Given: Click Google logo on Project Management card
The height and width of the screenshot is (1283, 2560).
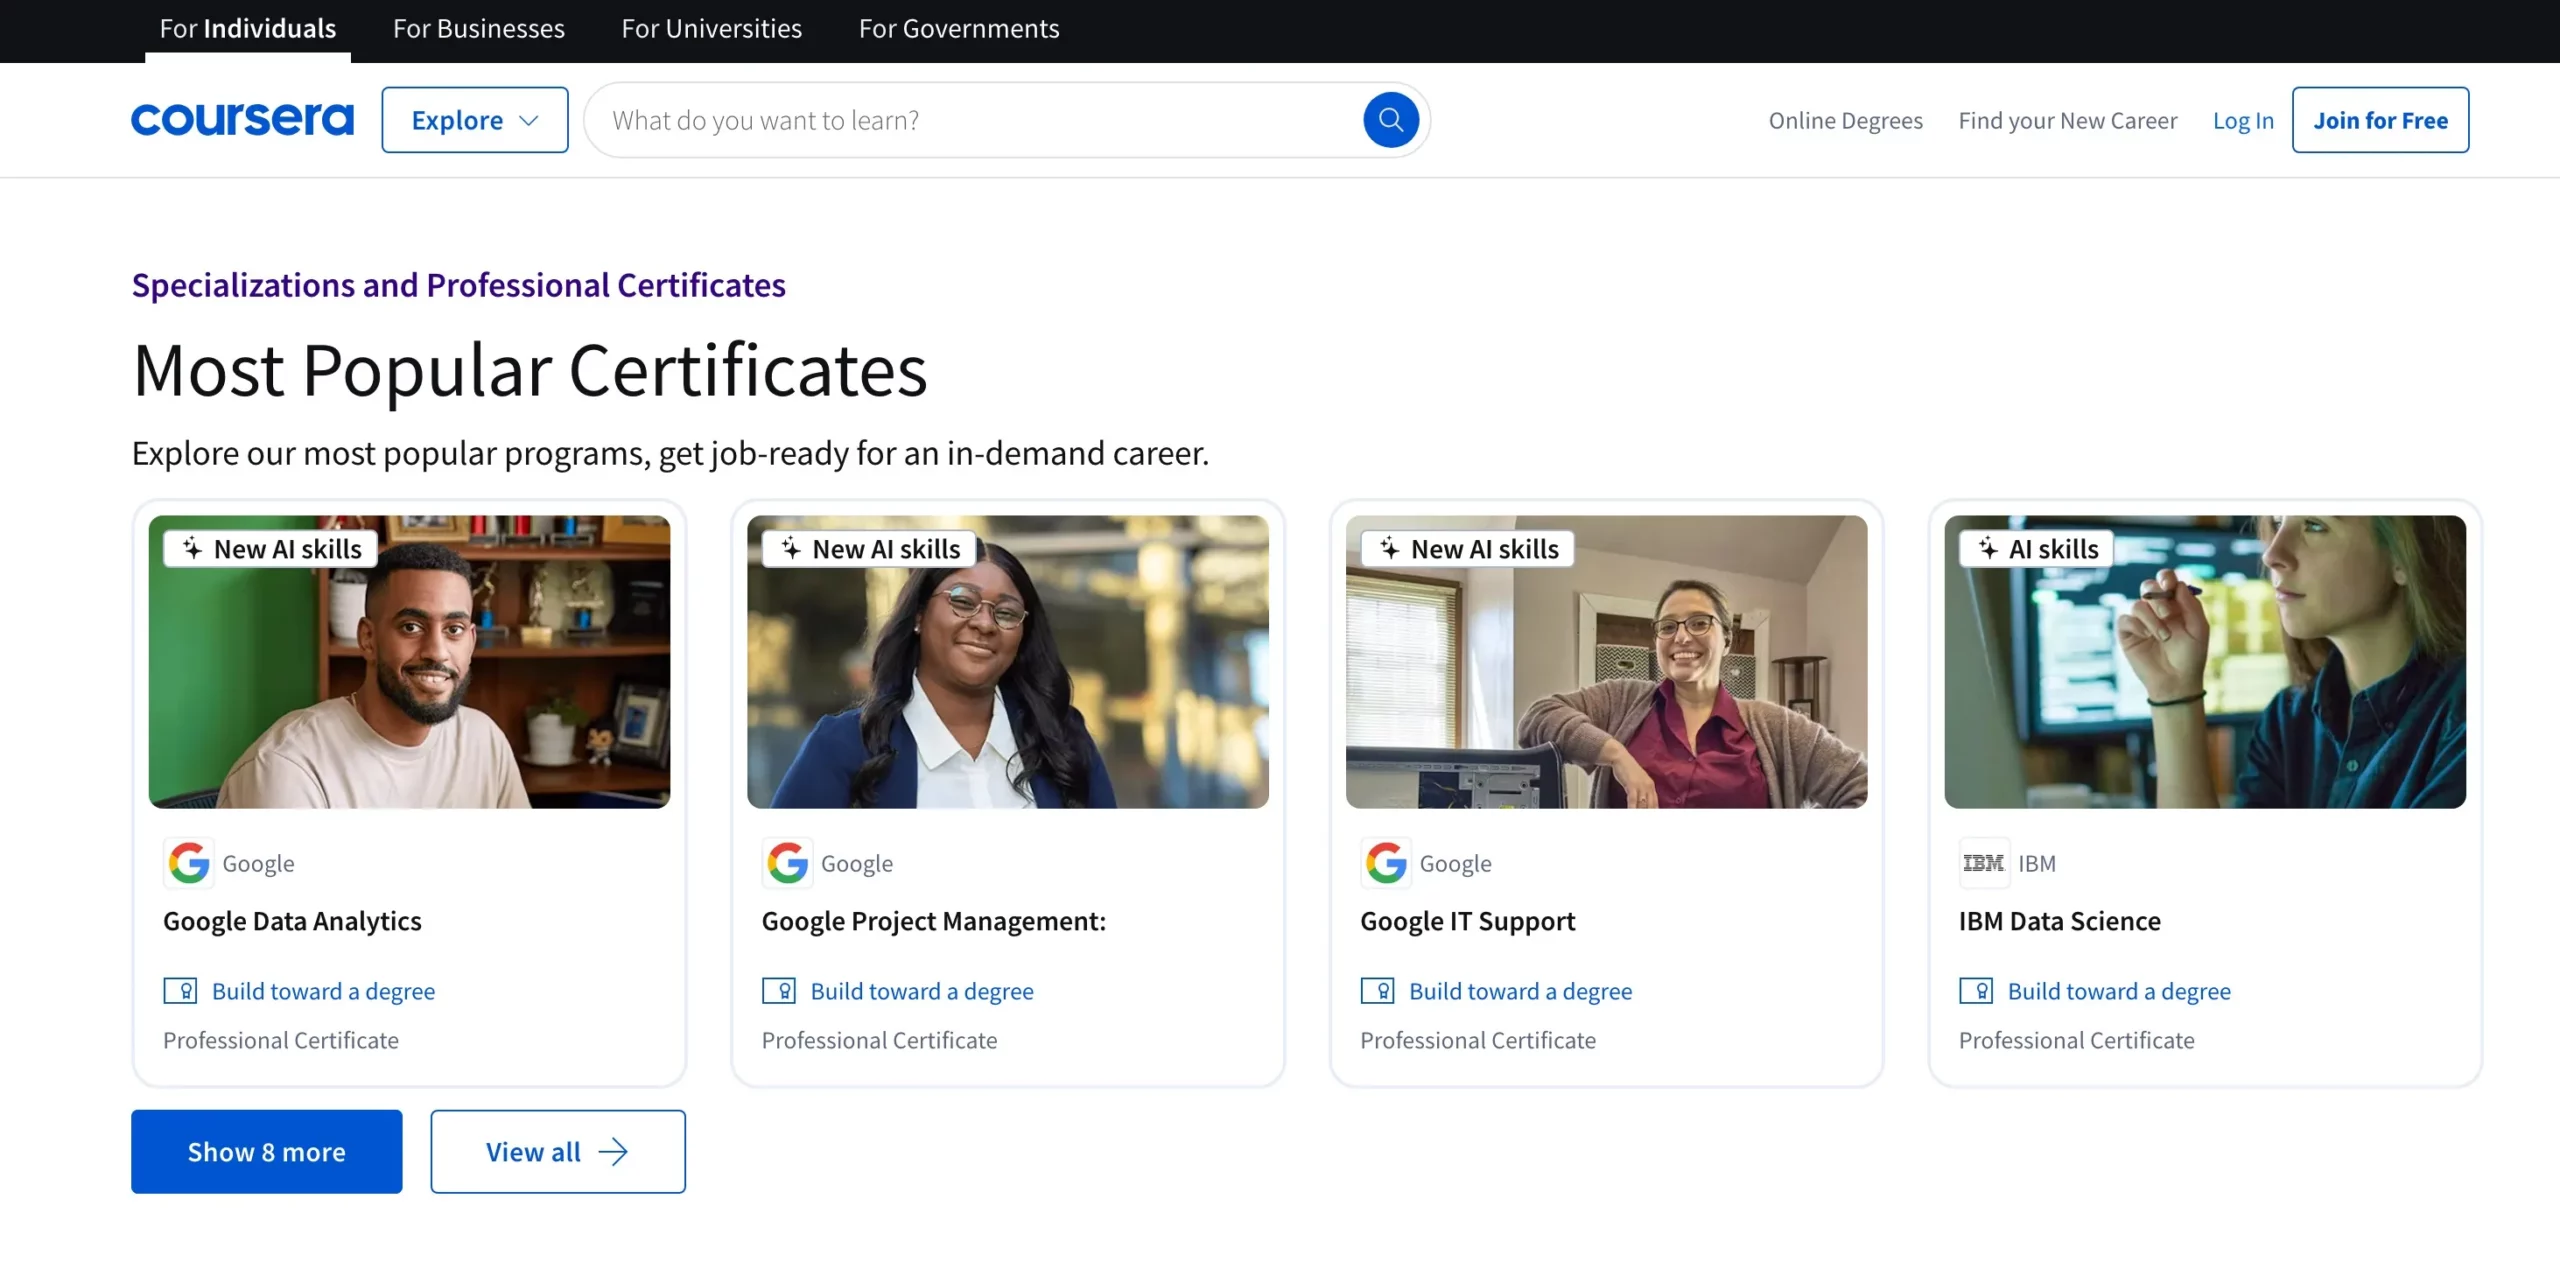Looking at the screenshot, I should tap(787, 862).
